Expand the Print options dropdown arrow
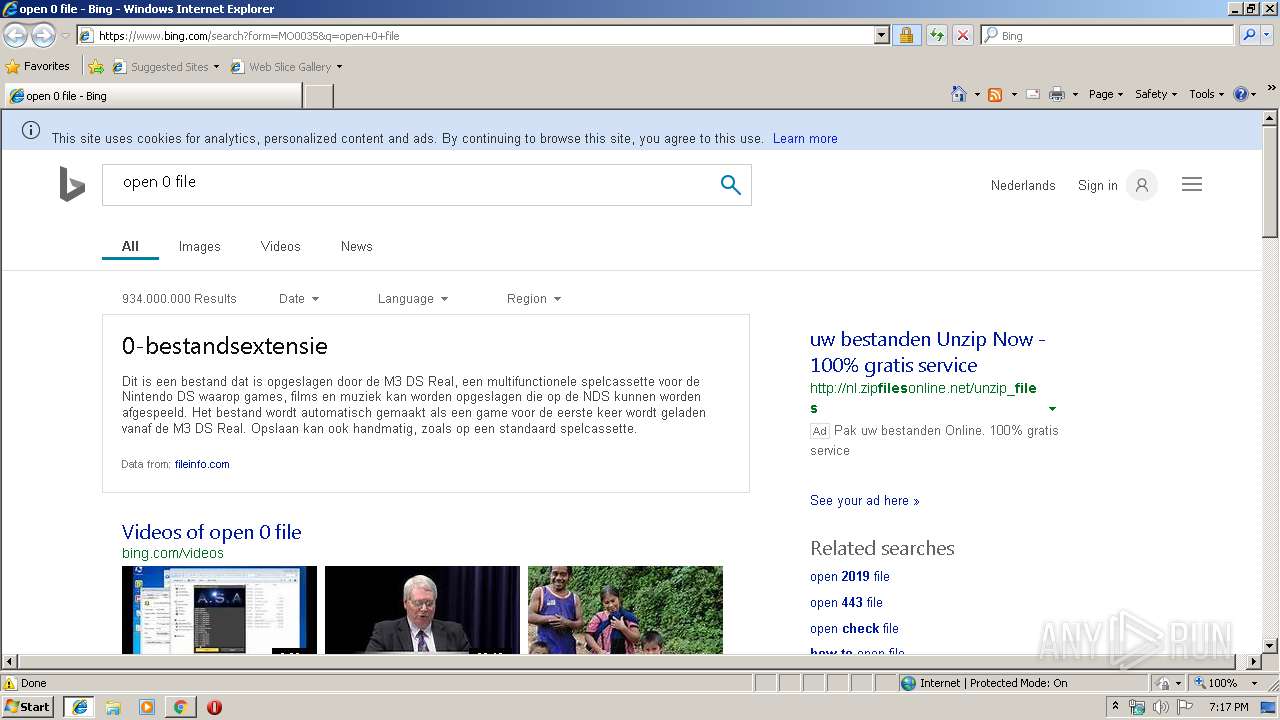 1075,94
